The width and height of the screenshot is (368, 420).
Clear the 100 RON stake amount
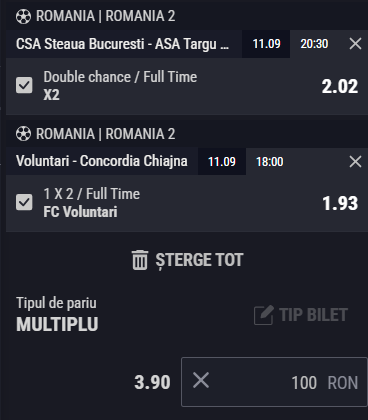[201, 380]
